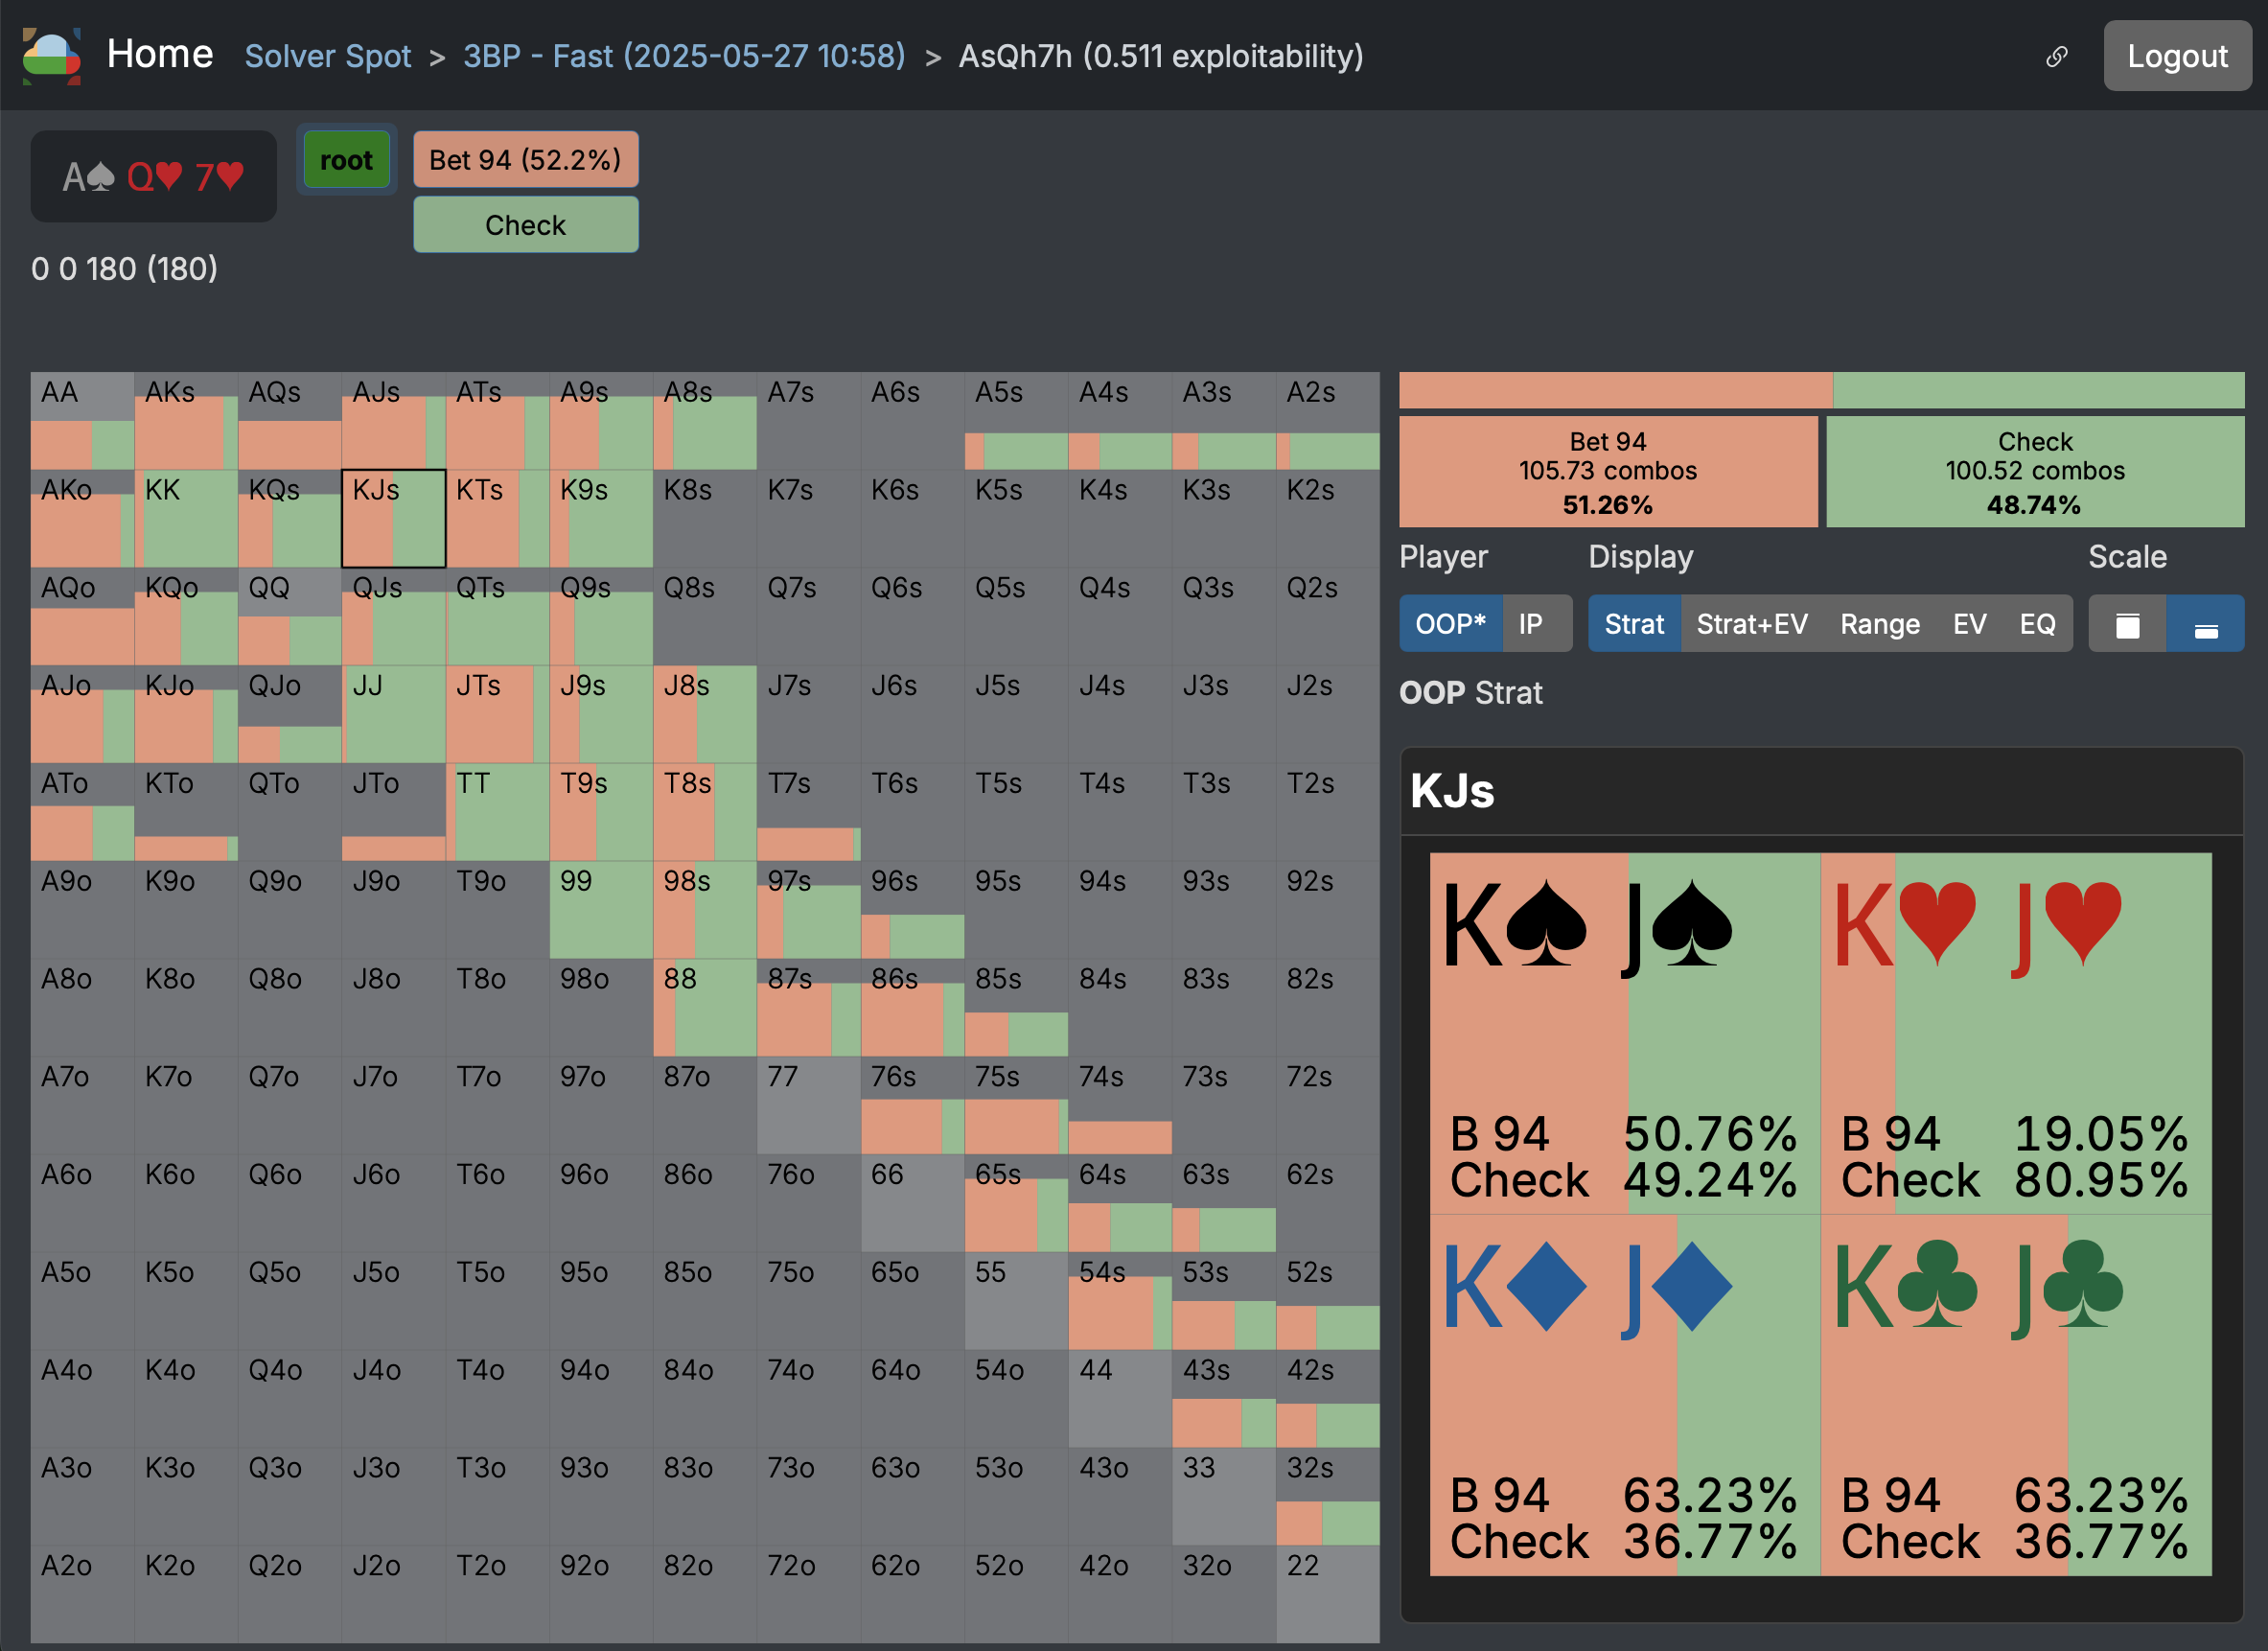Select the compact scale icon
The image size is (2268, 1651).
[2205, 625]
